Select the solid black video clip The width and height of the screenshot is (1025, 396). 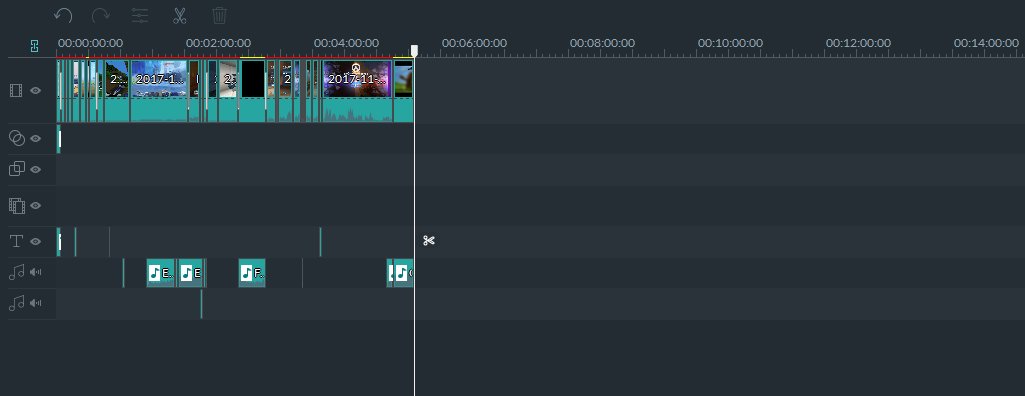point(252,90)
